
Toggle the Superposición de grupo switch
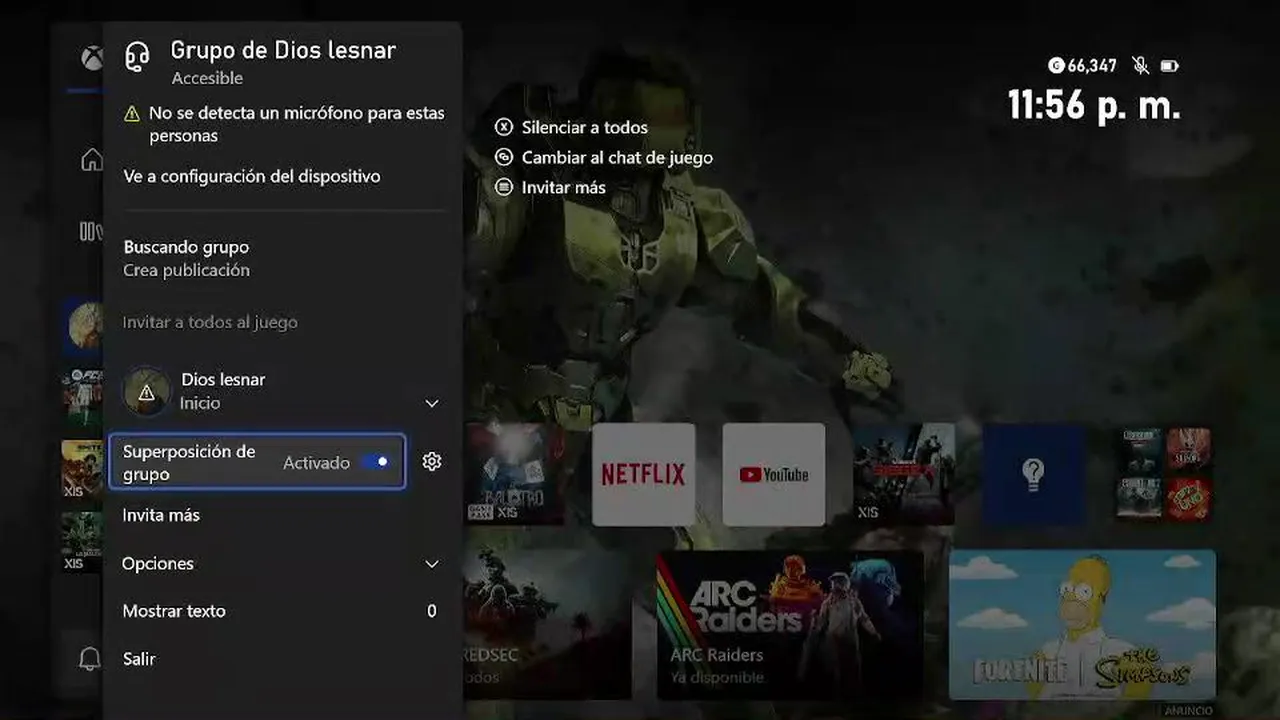click(x=375, y=462)
